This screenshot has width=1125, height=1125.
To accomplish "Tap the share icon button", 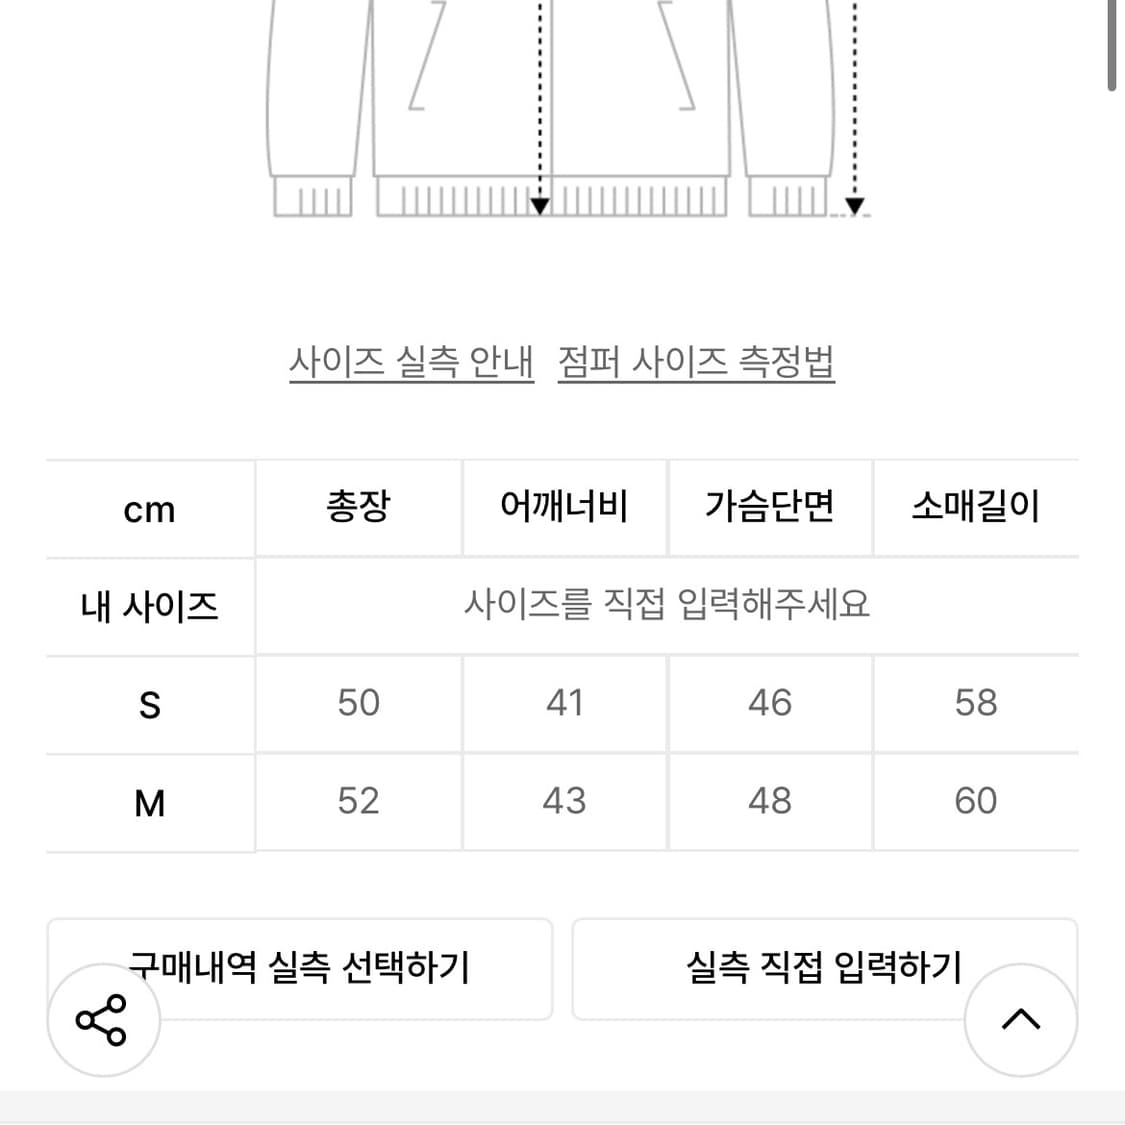I will click(x=102, y=1020).
